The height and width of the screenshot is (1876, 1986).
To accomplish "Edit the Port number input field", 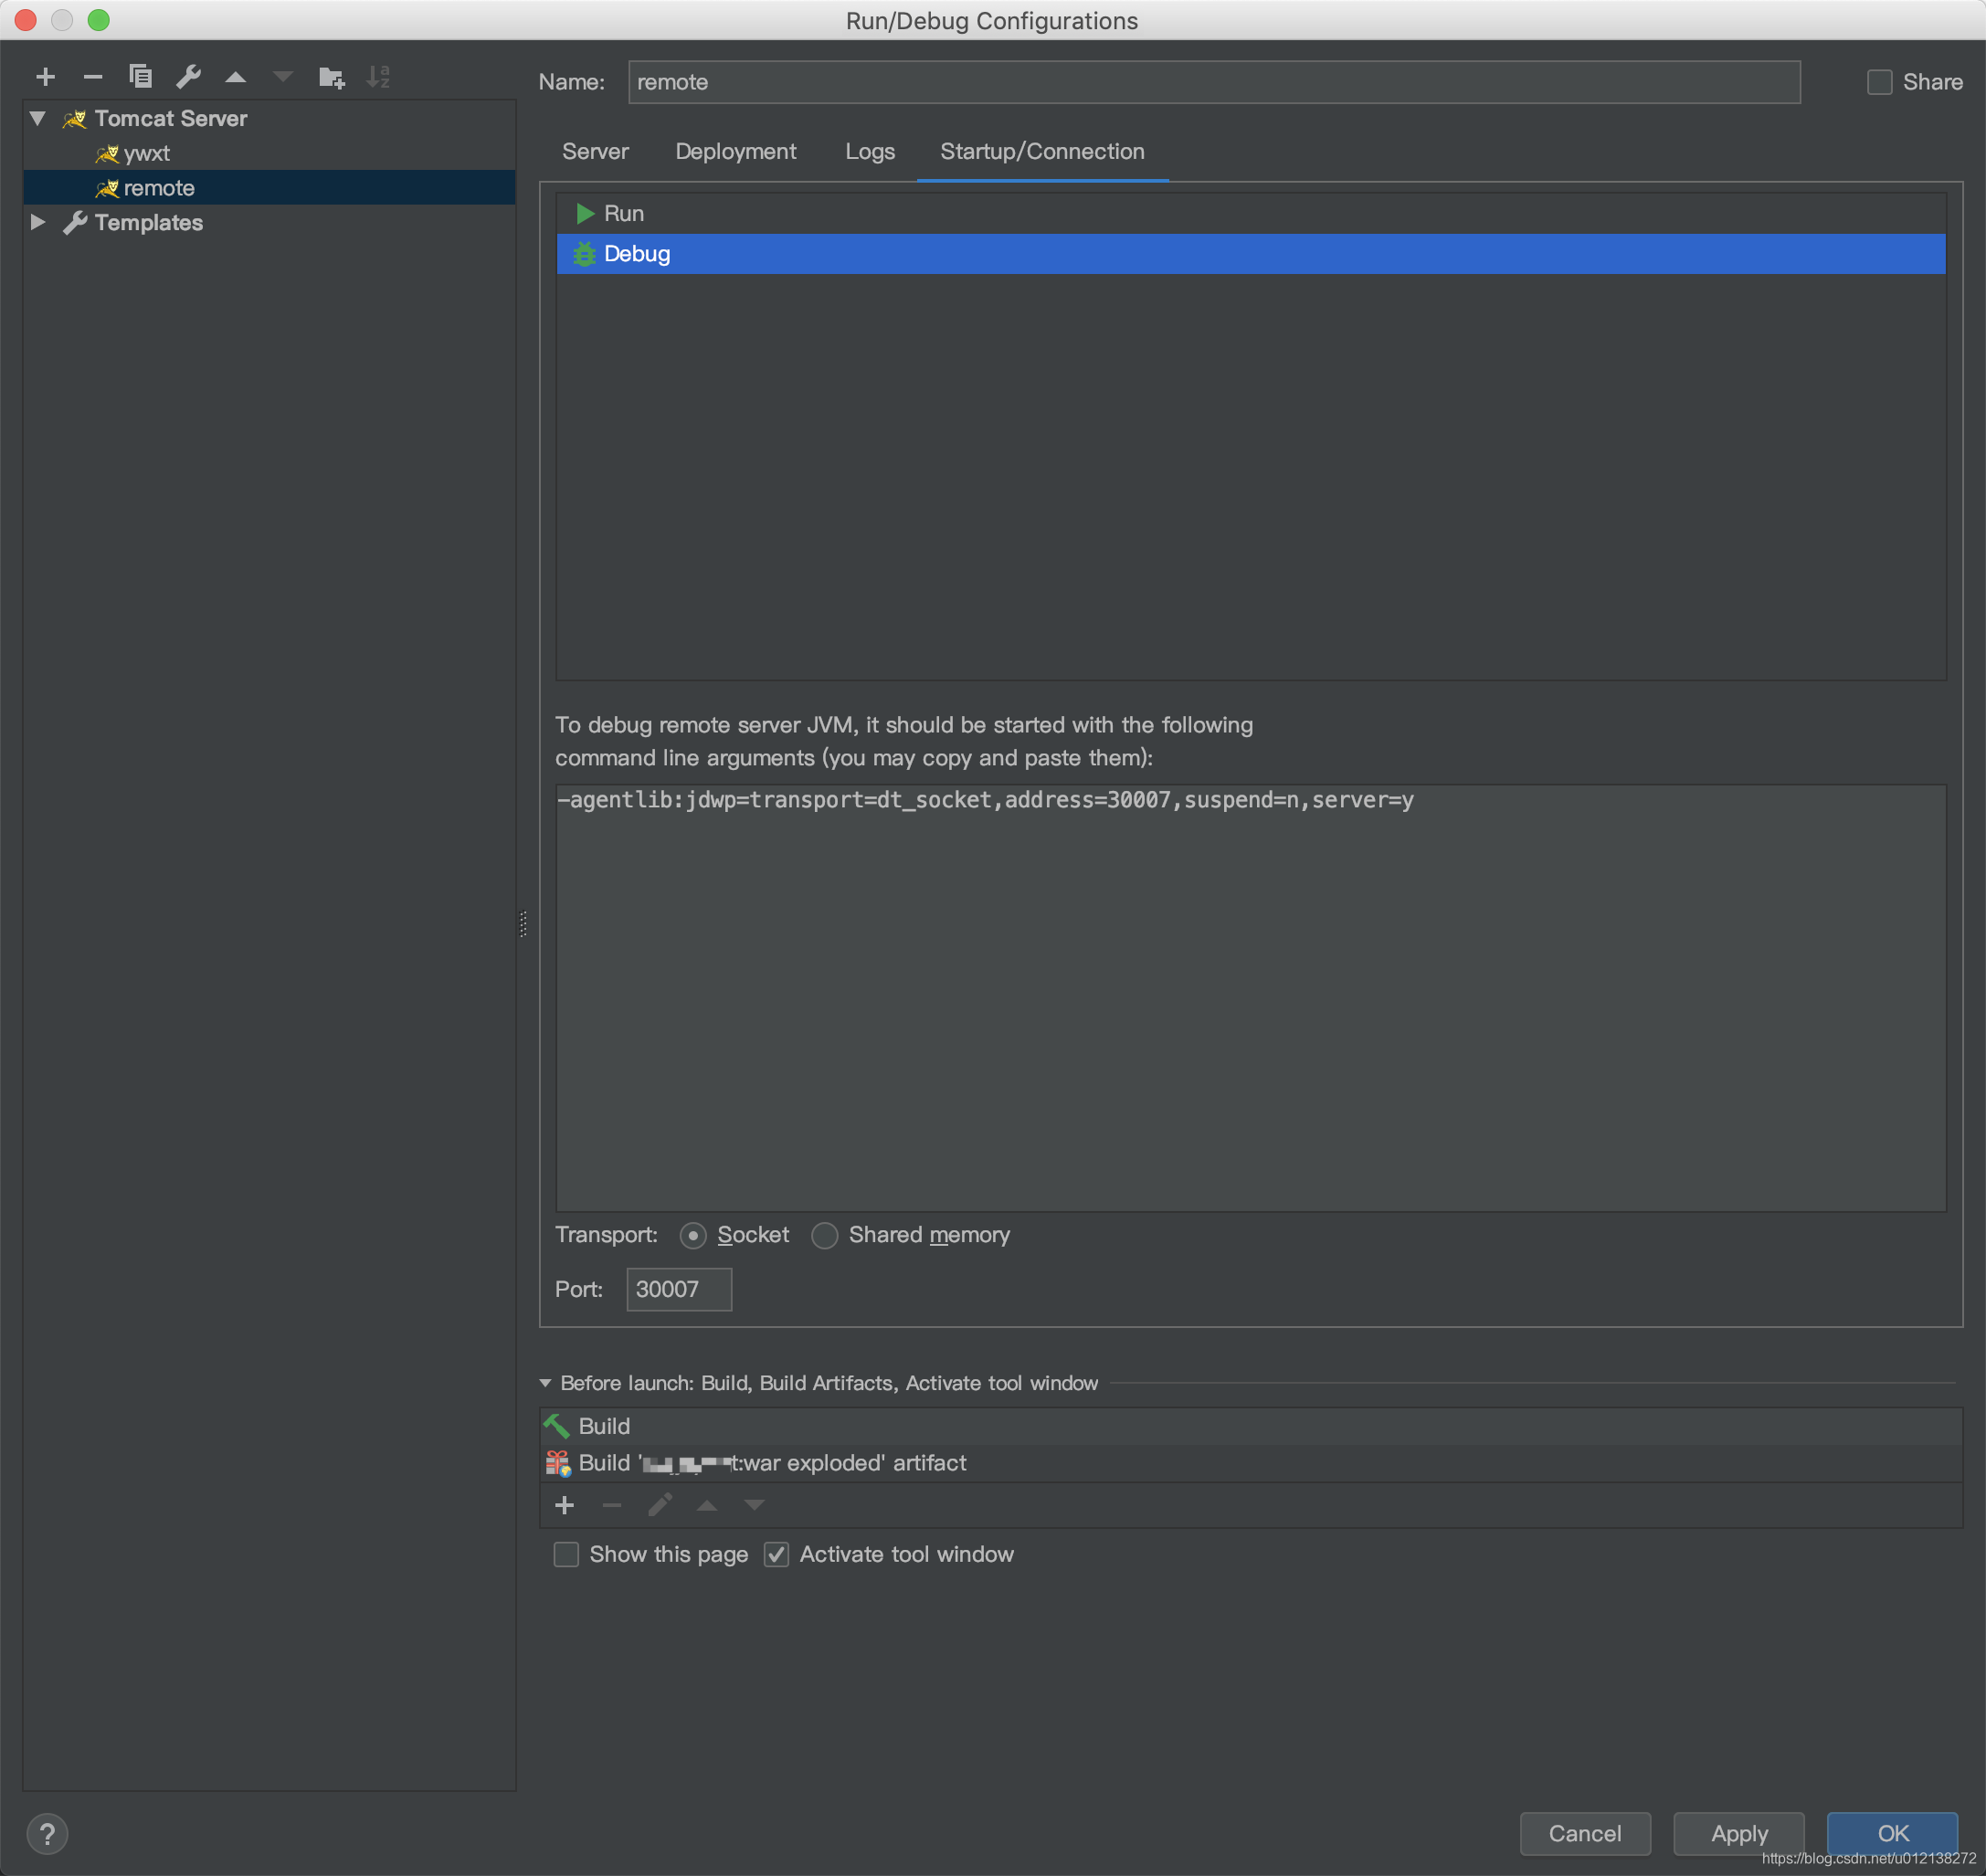I will coord(677,1289).
